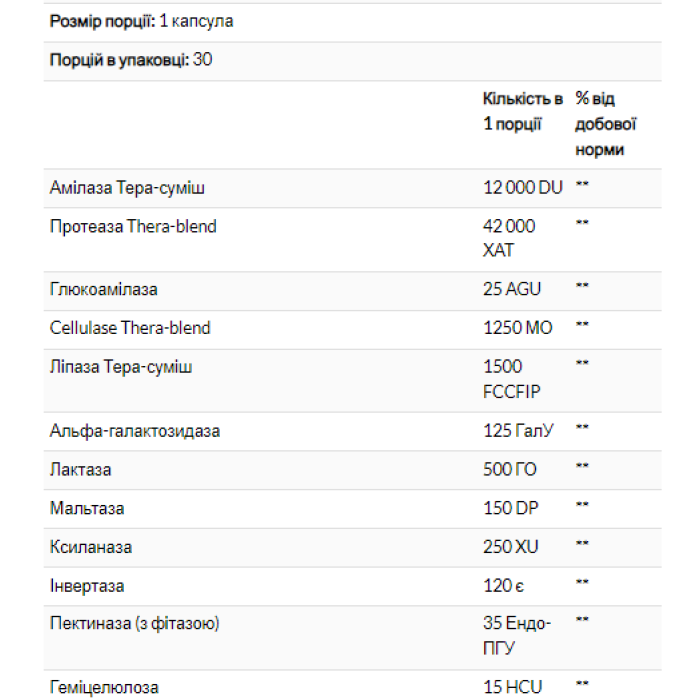
Task: Select the 'Глюкоамілаза' ingredient row
Action: click(104, 290)
